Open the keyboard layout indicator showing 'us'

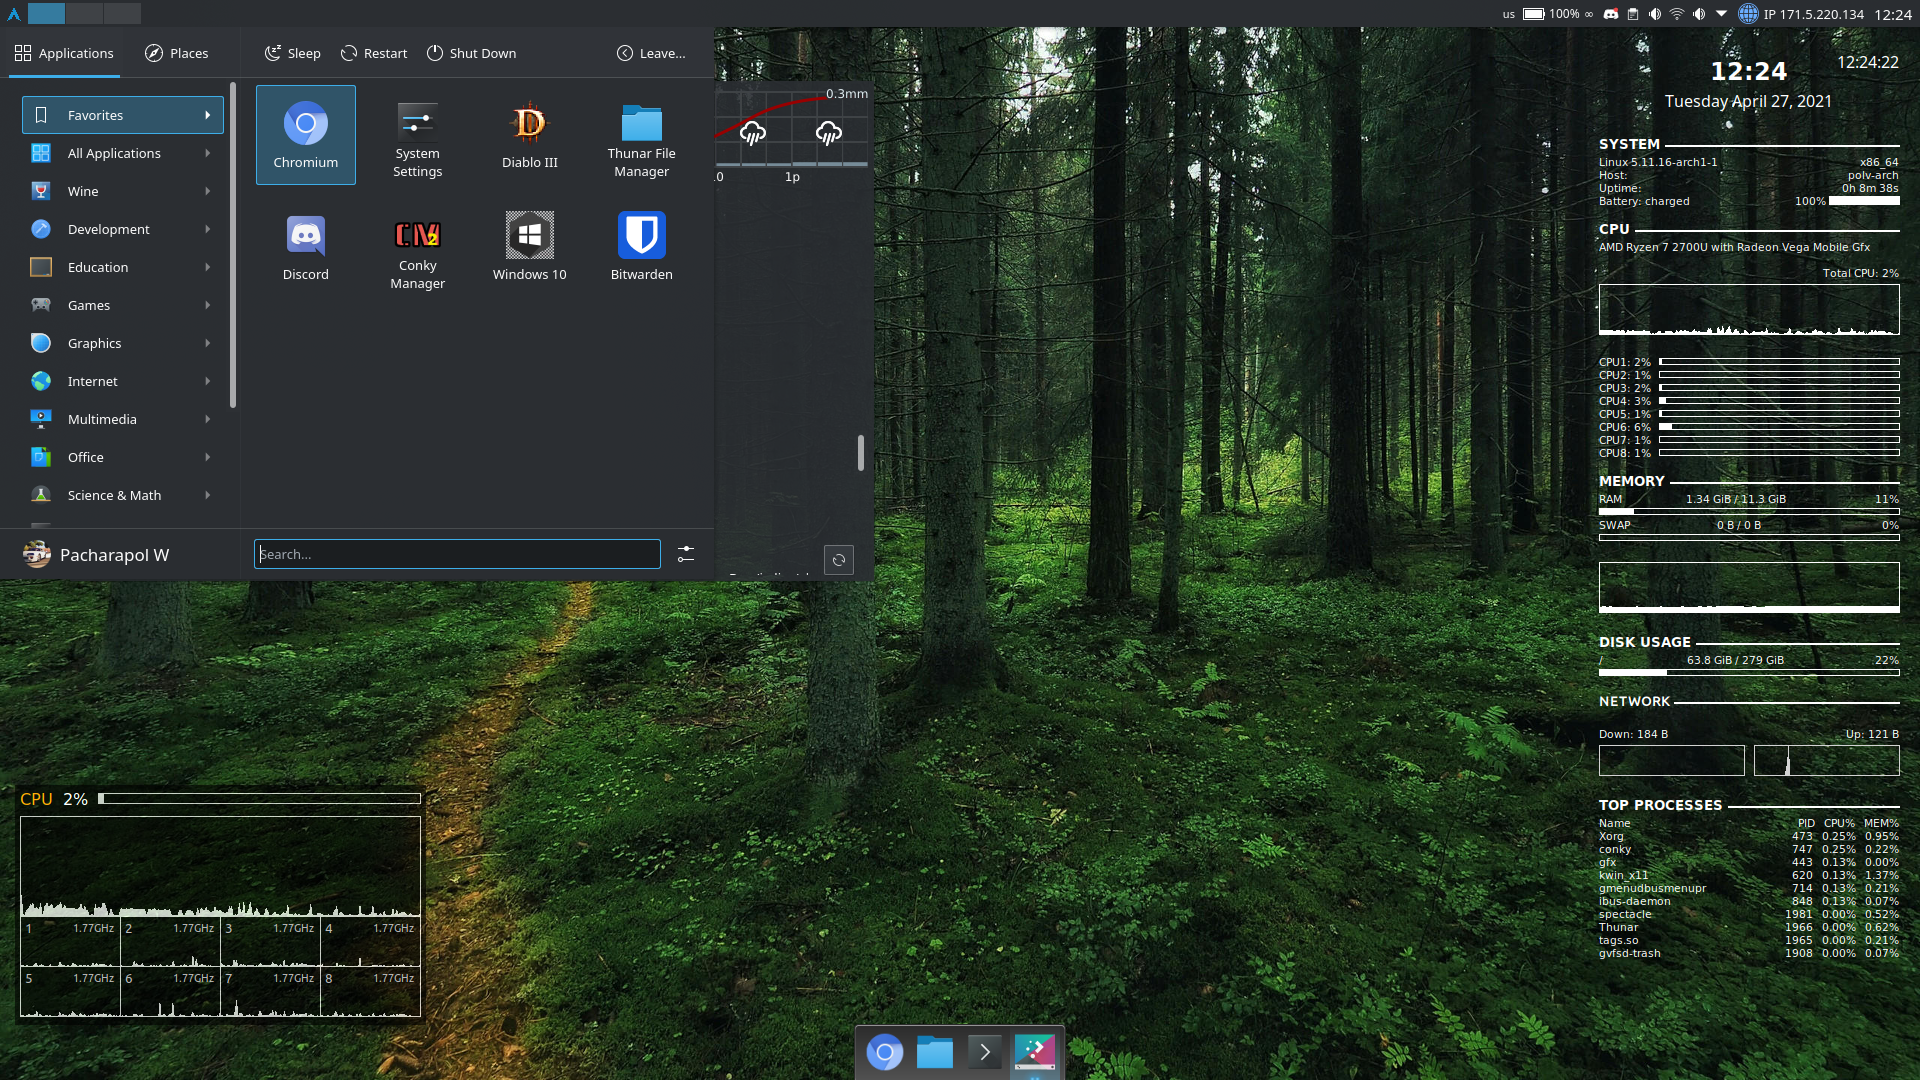1509,14
